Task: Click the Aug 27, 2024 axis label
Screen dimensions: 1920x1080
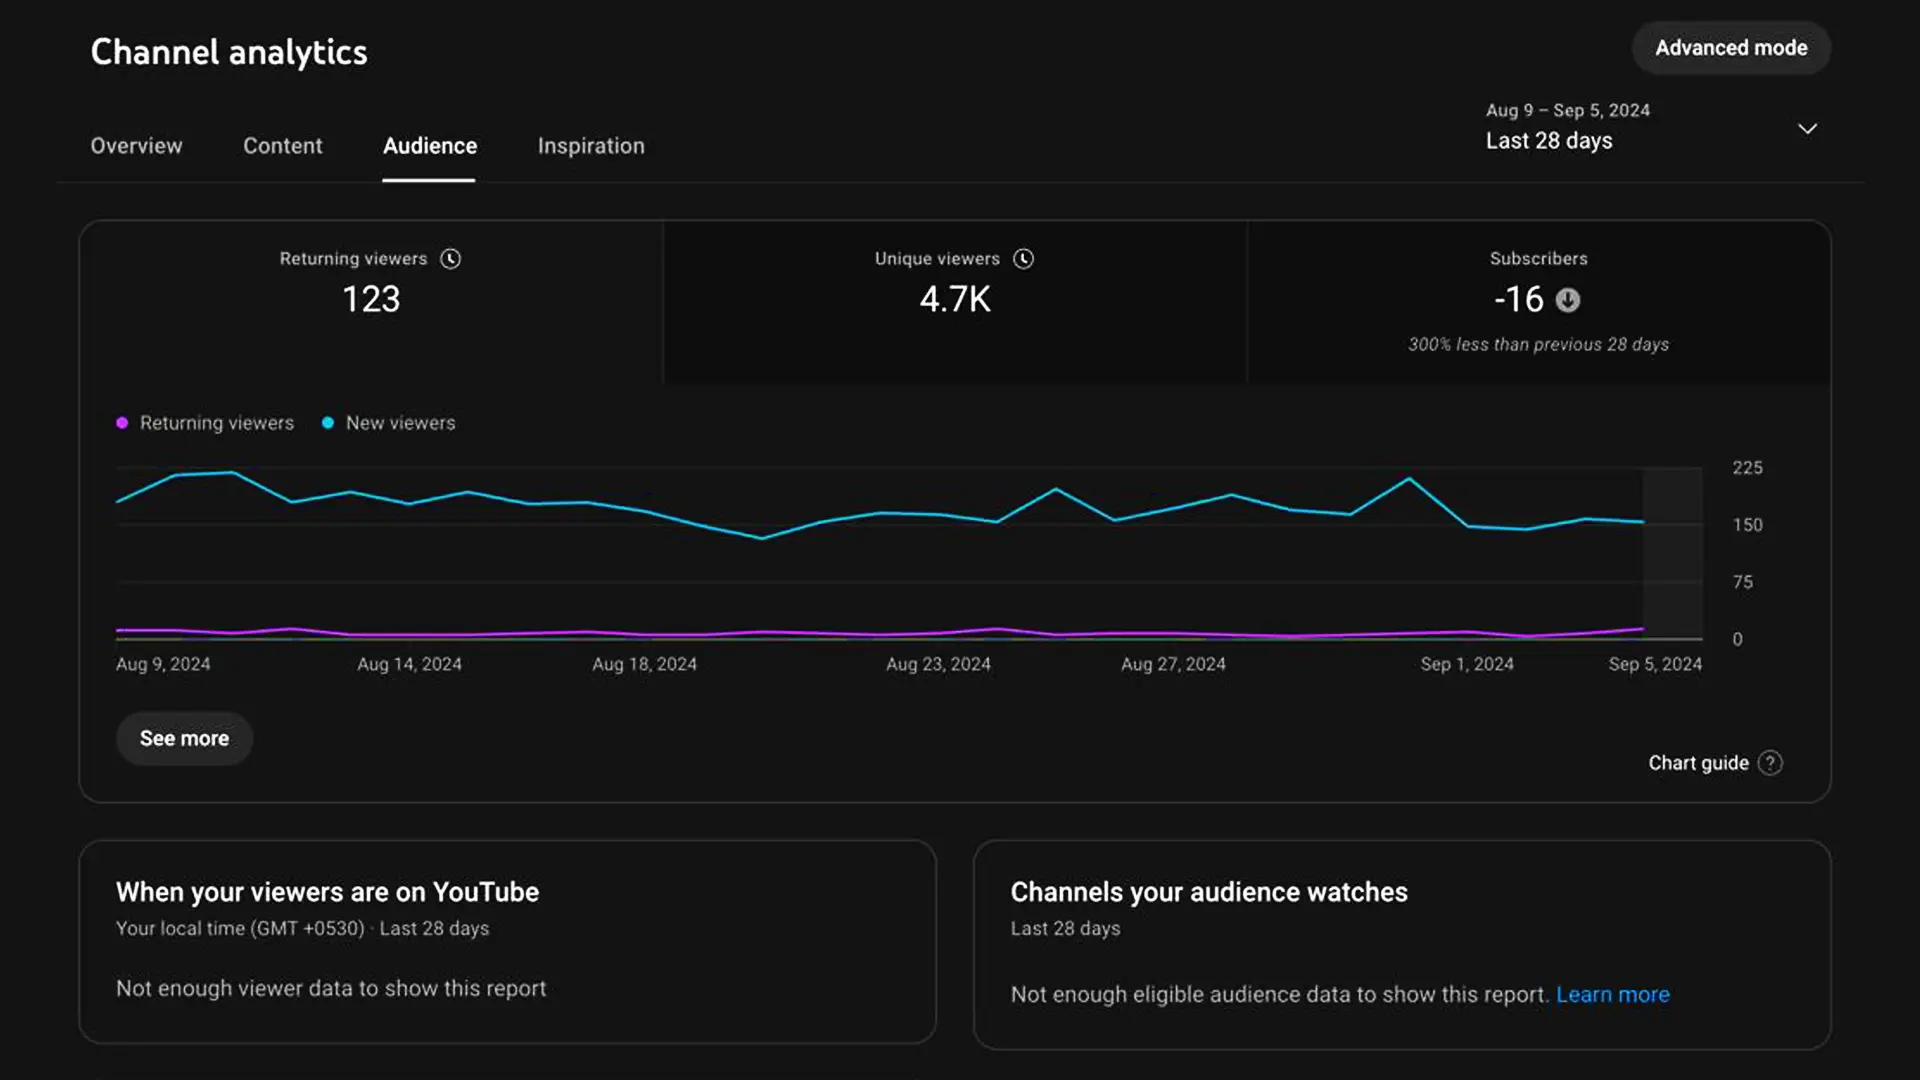Action: pyautogui.click(x=1174, y=664)
